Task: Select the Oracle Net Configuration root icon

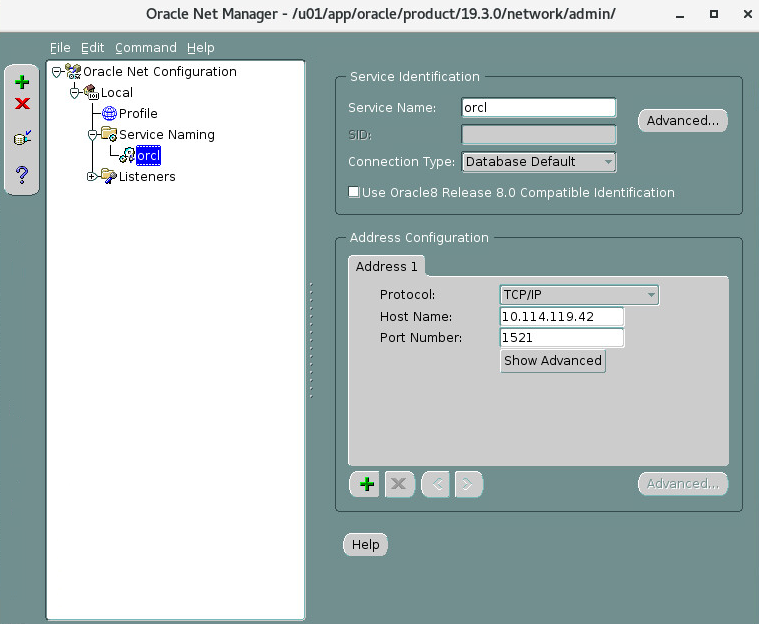Action: tap(74, 71)
